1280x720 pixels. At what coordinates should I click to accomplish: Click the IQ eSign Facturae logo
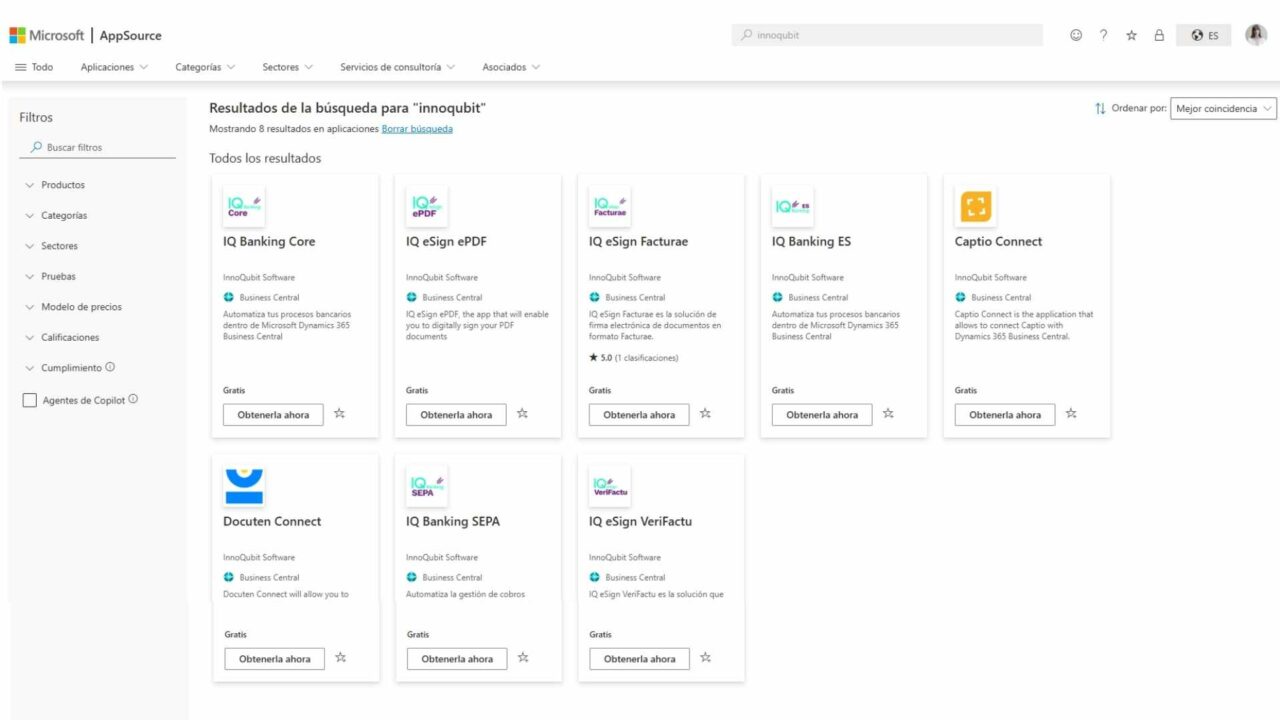coord(610,206)
